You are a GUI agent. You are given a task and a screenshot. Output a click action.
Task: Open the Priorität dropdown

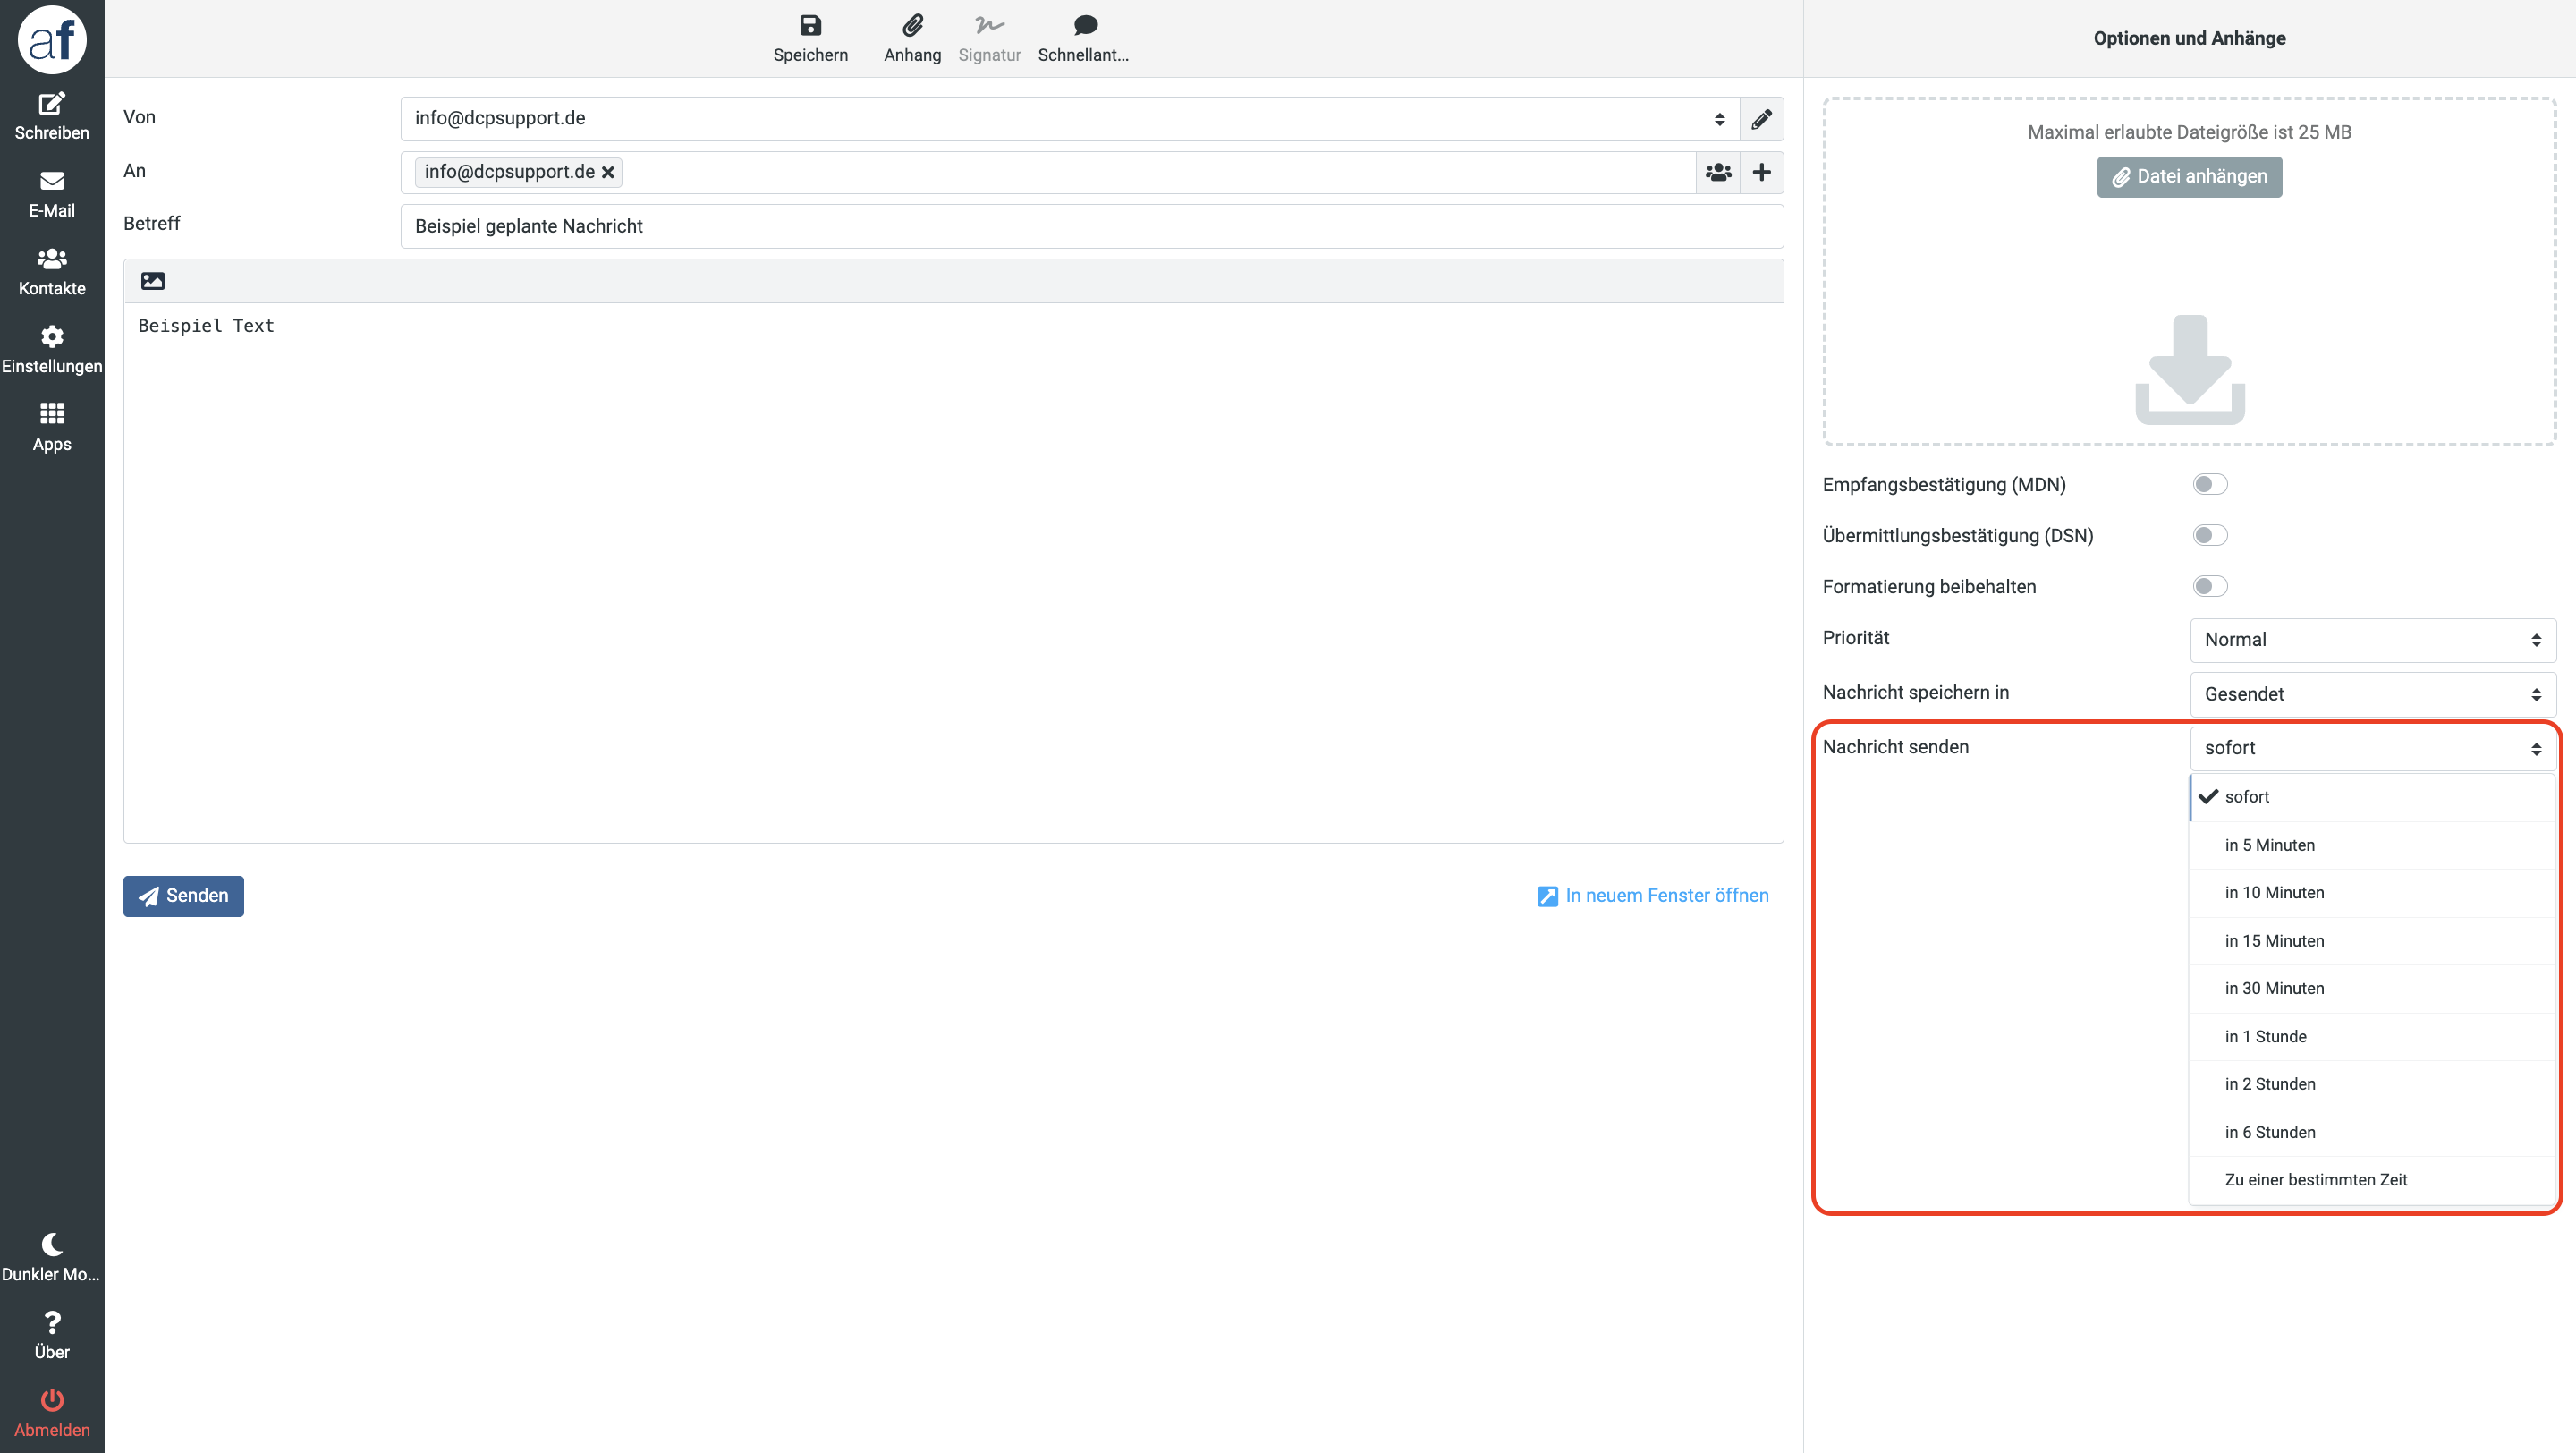click(2372, 640)
